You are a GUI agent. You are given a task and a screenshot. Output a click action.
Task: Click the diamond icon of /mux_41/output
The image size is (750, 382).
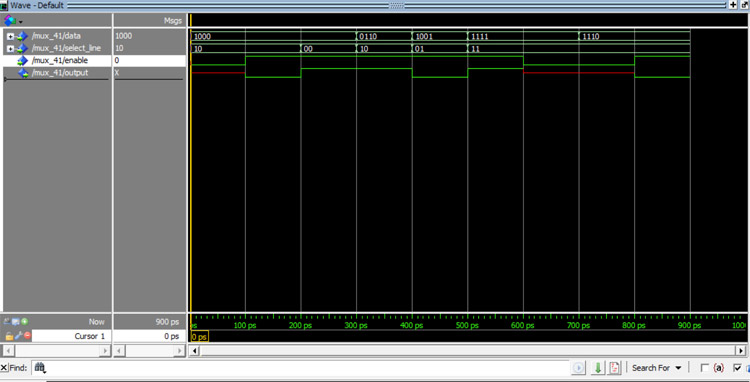pyautogui.click(x=22, y=73)
